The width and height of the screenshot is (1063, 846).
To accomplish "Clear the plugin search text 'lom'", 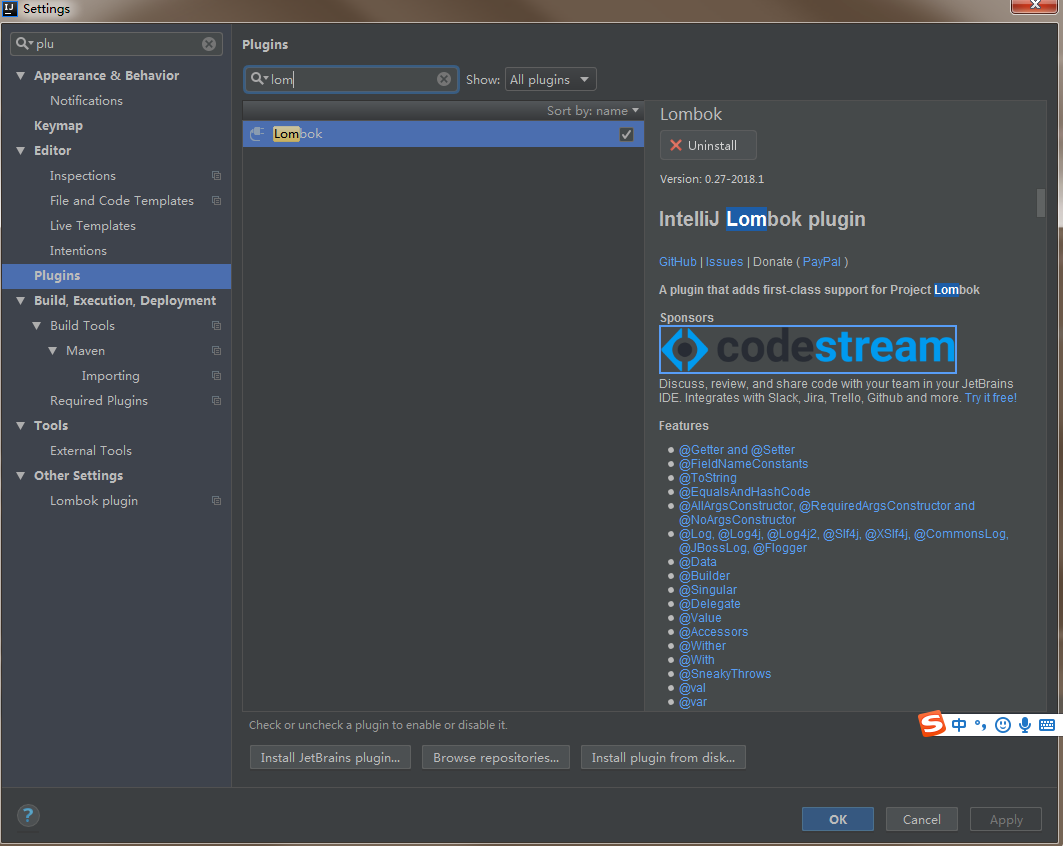I will pos(444,79).
